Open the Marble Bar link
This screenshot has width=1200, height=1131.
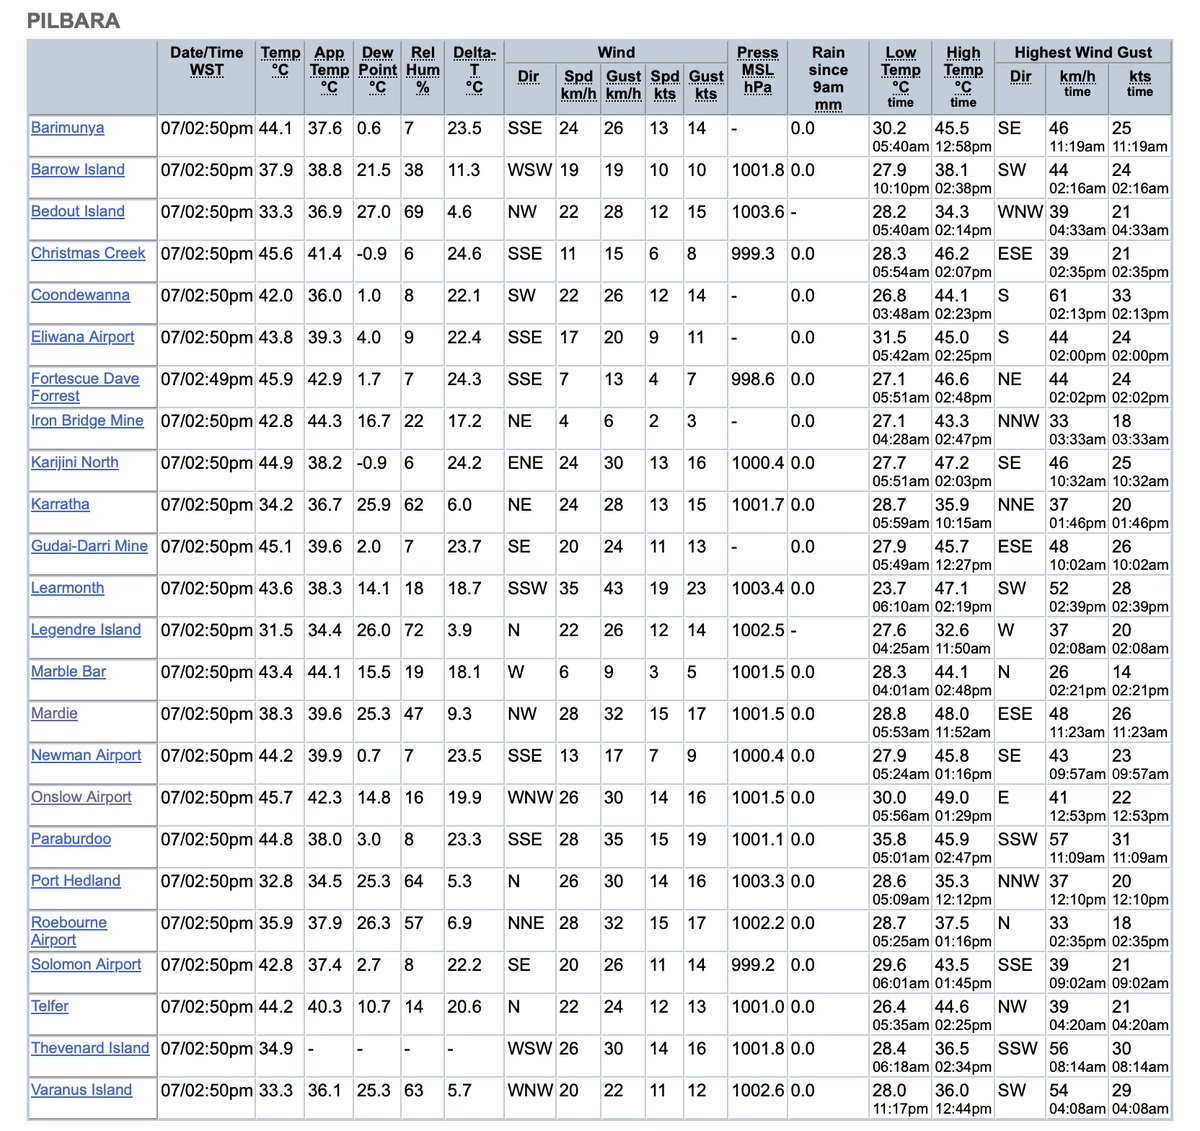[68, 673]
